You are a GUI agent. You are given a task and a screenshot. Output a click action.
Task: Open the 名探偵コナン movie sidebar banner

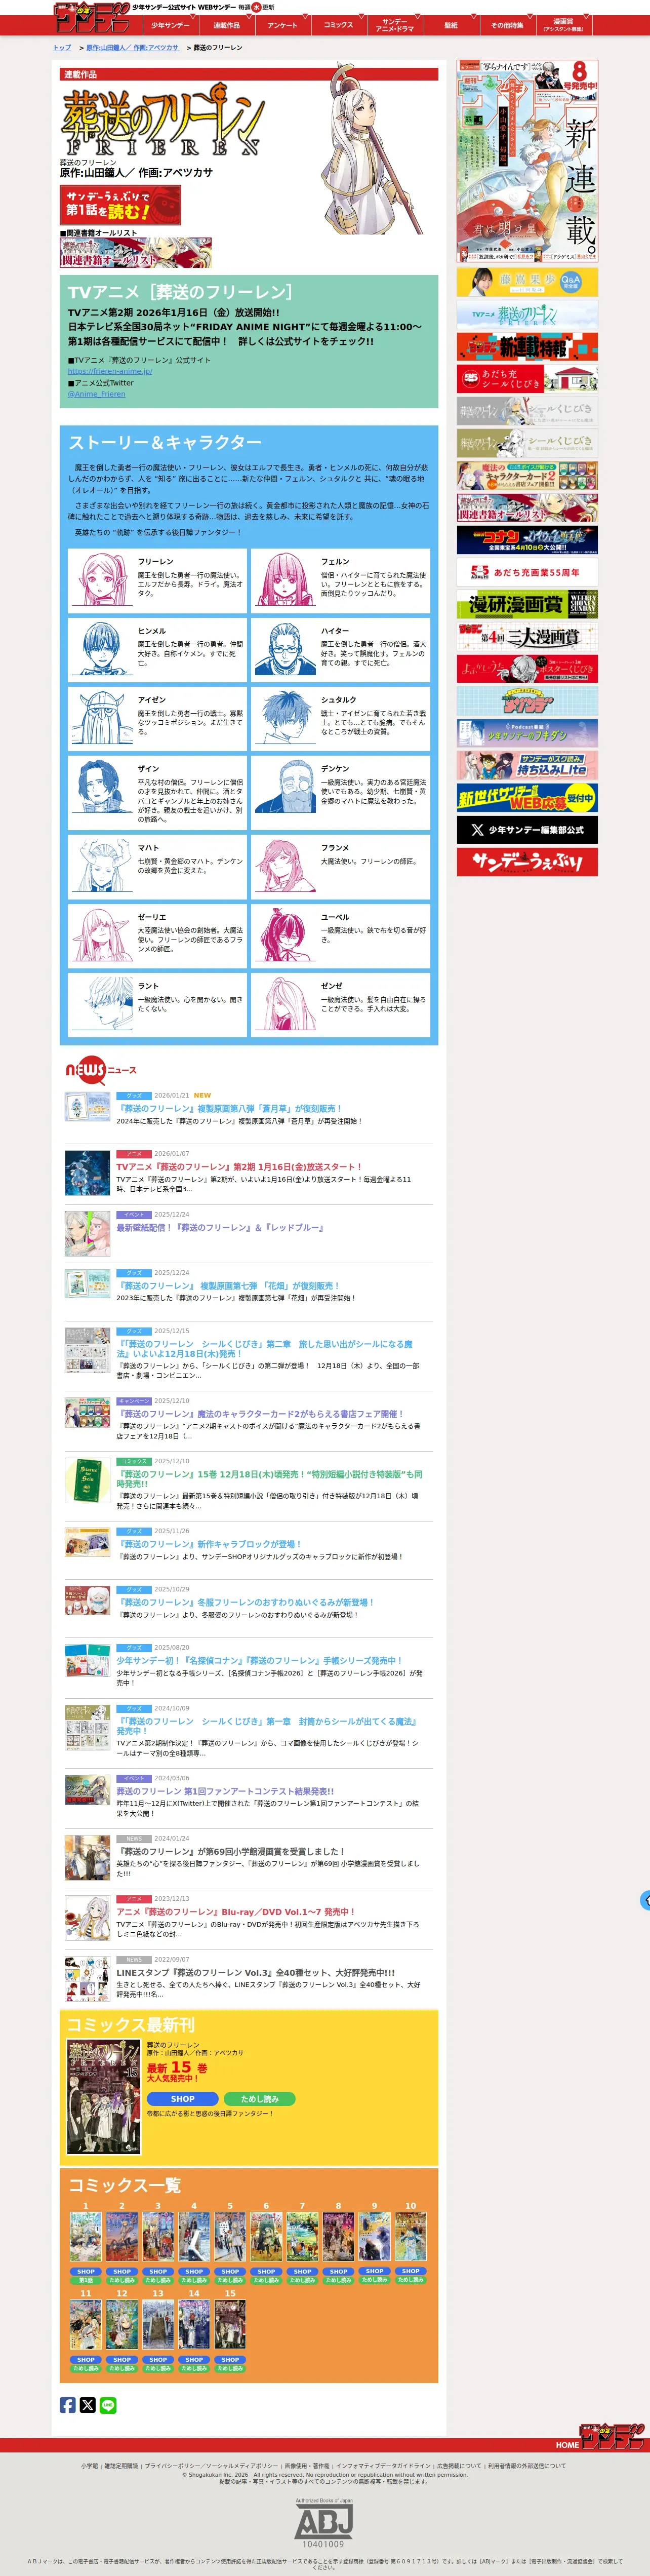point(527,540)
